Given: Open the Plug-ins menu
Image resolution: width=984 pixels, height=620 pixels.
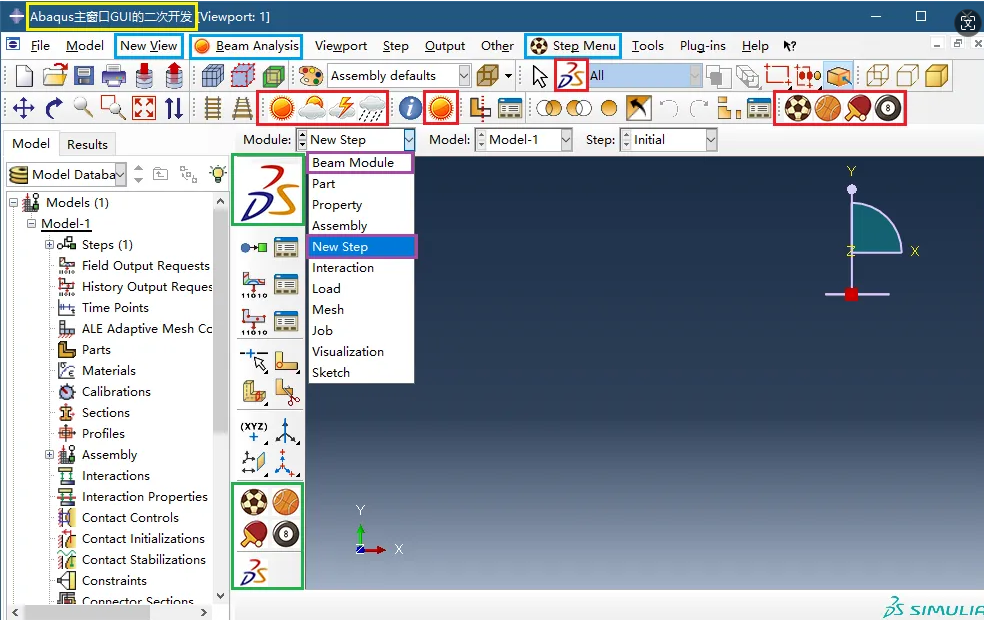Looking at the screenshot, I should click(x=702, y=46).
